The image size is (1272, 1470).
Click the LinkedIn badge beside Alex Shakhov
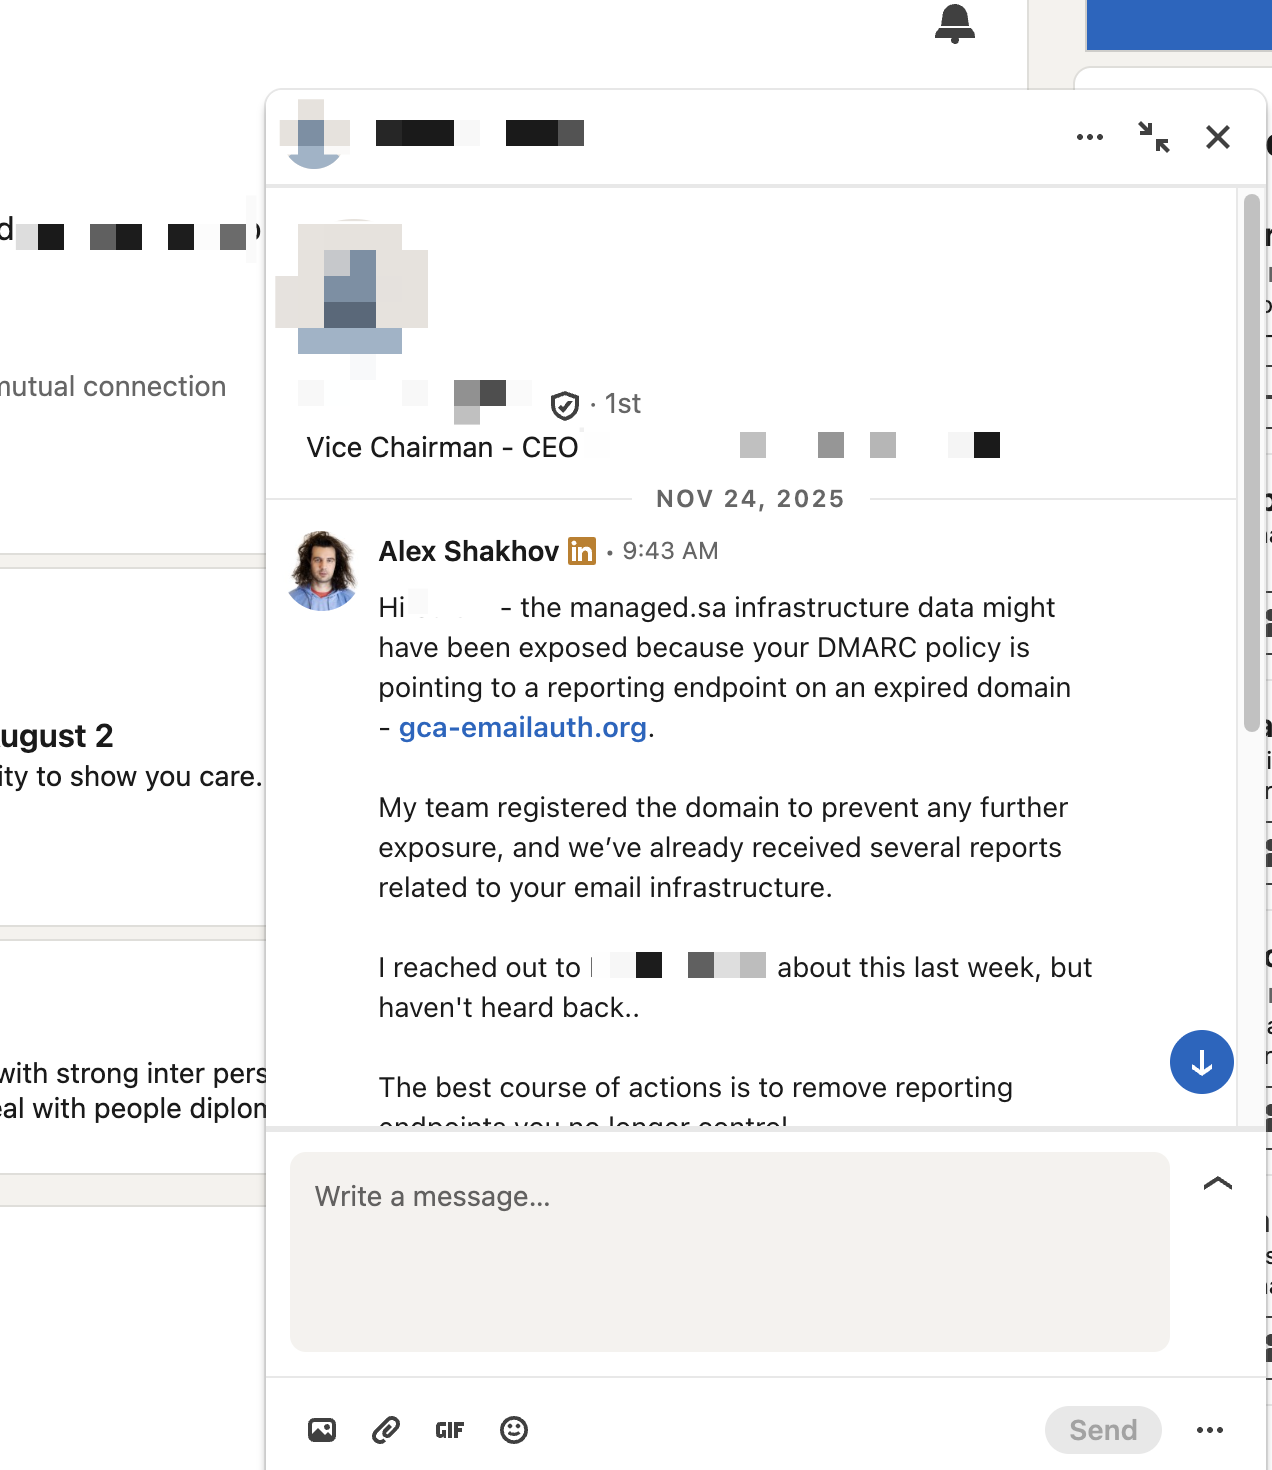tap(582, 551)
